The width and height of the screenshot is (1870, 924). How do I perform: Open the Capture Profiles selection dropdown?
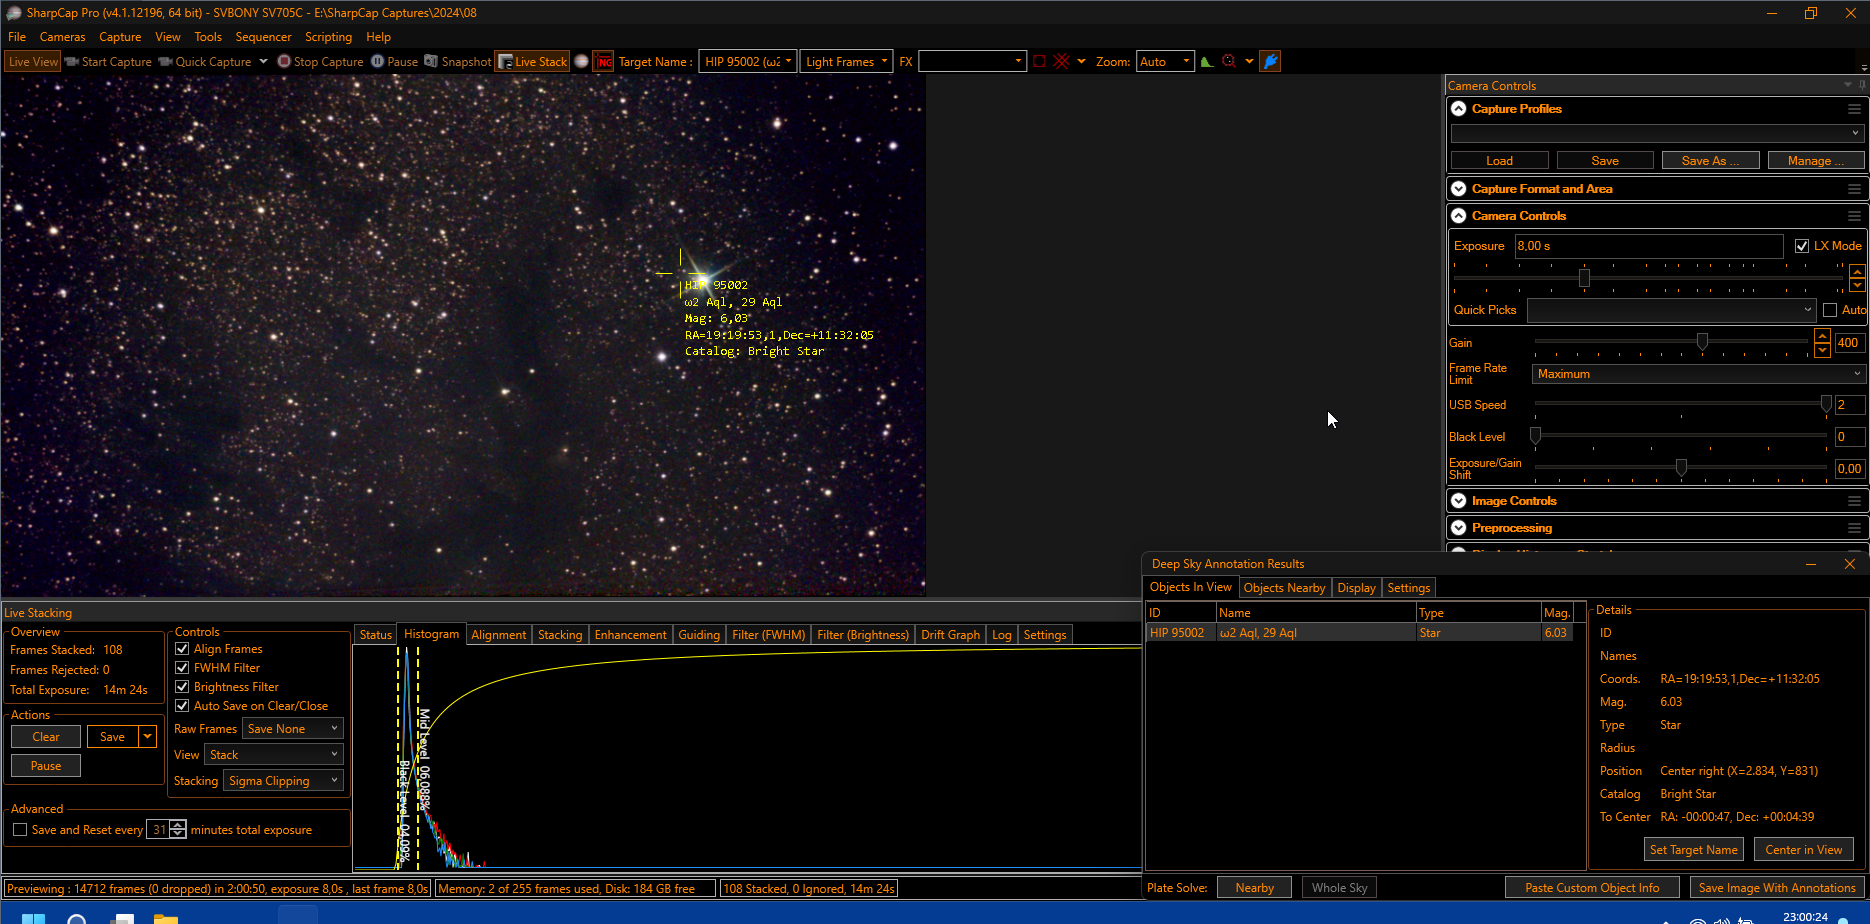(x=1656, y=133)
